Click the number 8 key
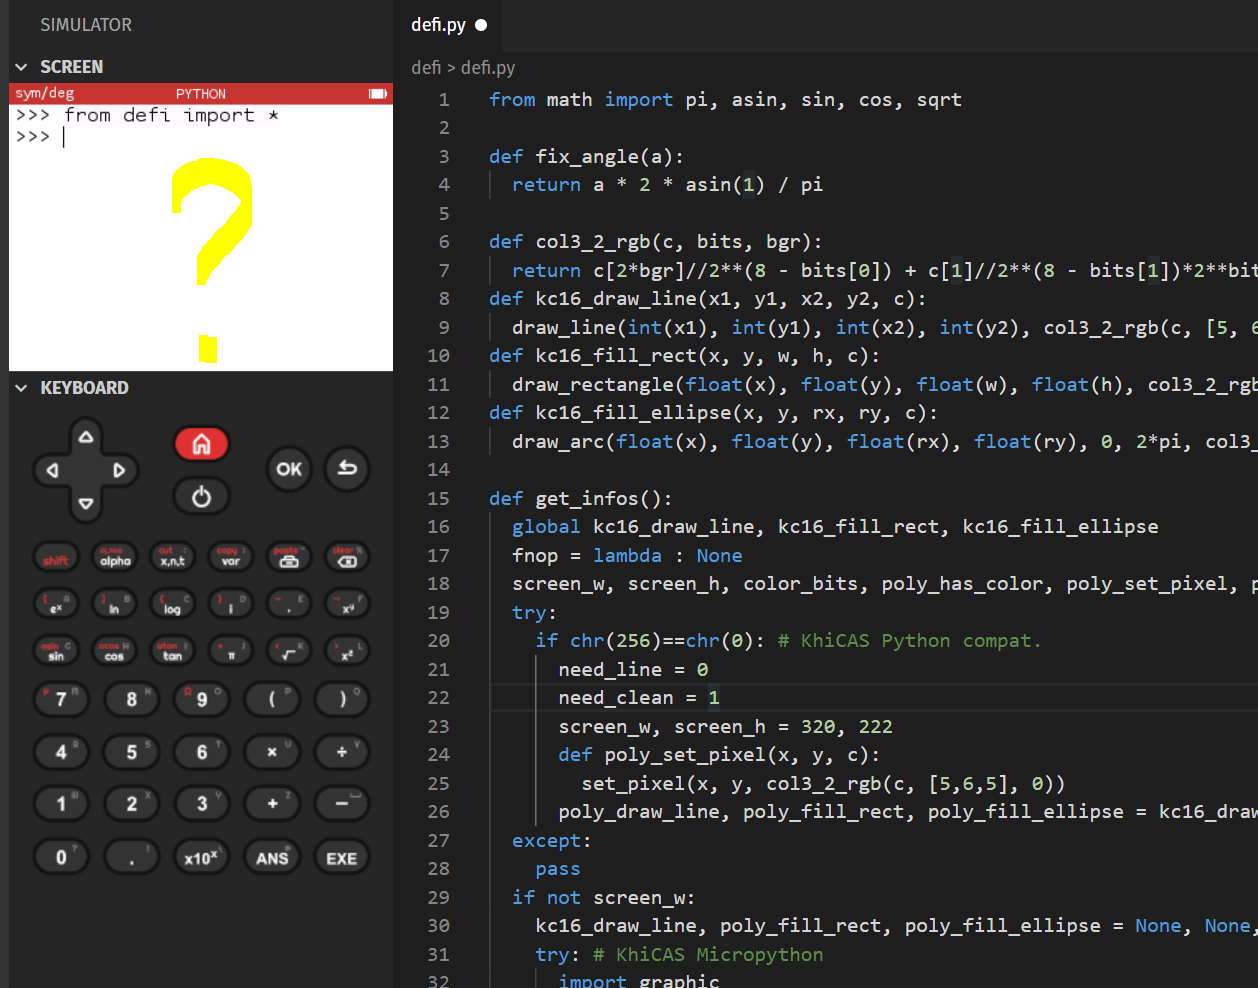This screenshot has width=1258, height=988. click(132, 698)
